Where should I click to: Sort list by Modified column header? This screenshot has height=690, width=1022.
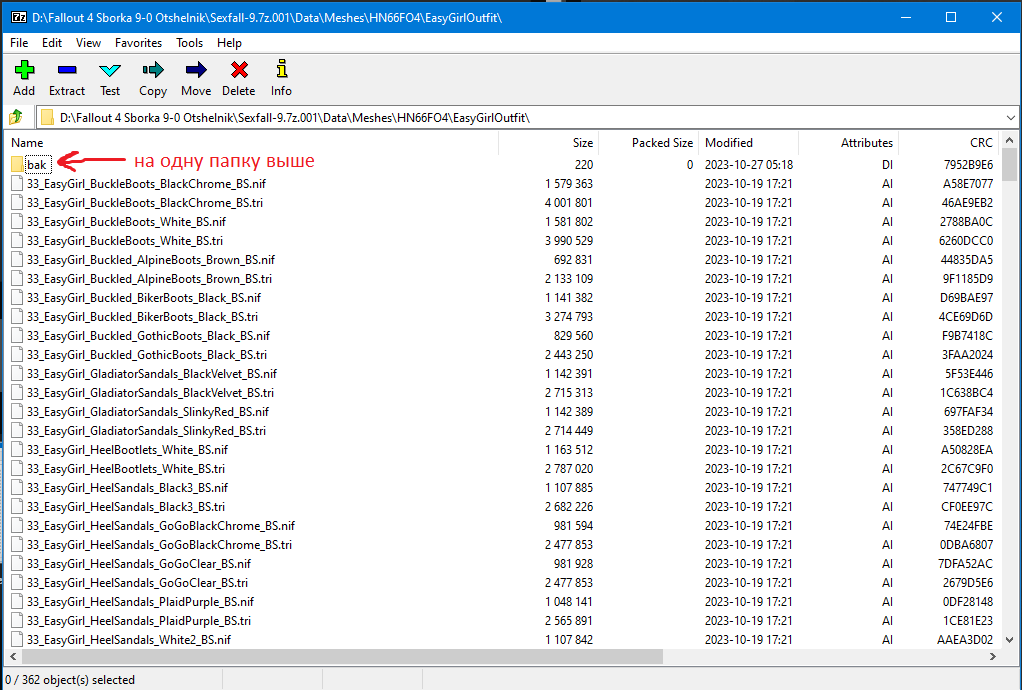(728, 143)
